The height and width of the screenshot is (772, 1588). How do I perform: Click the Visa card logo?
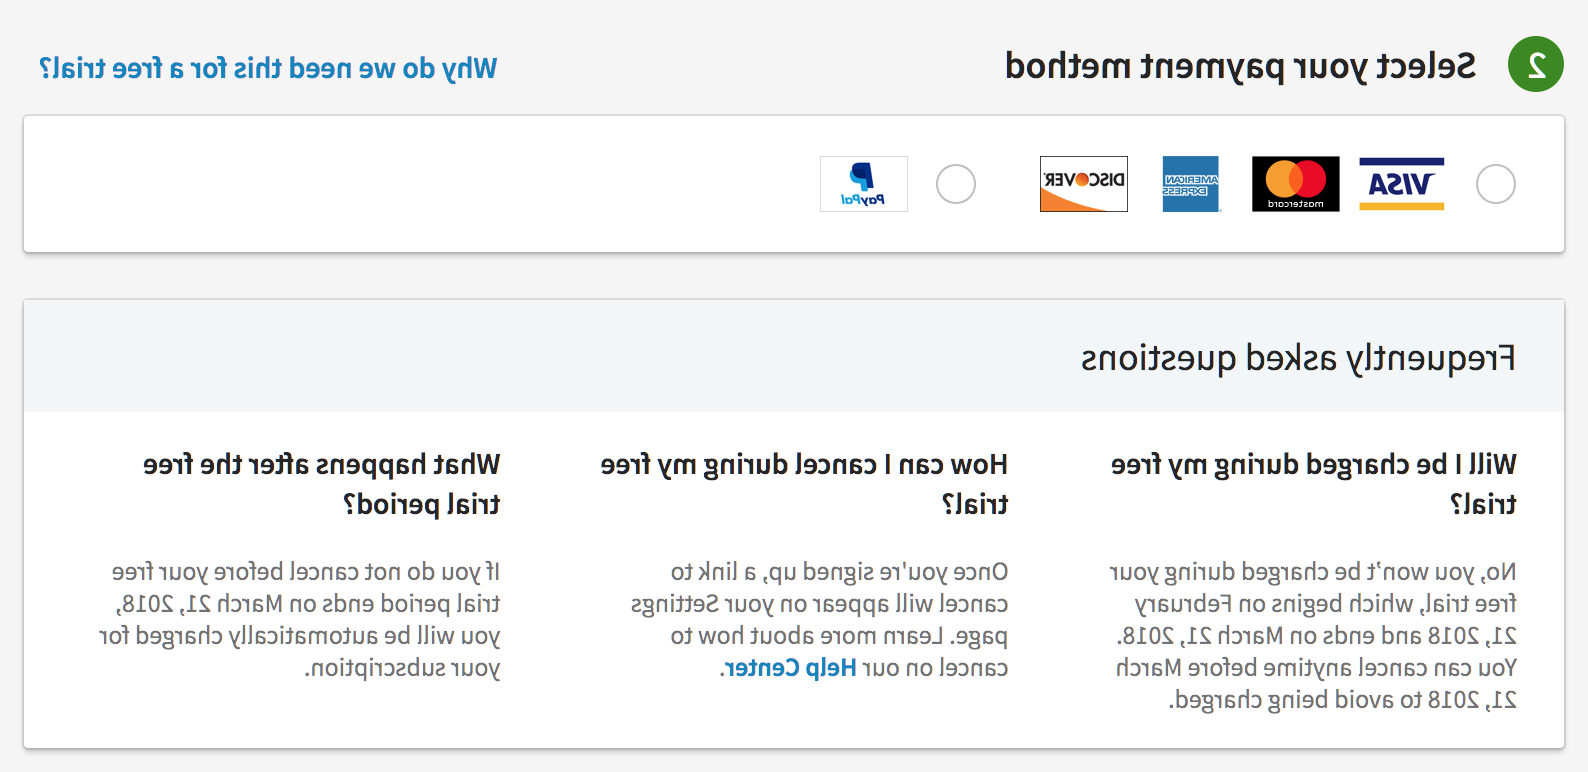[1401, 184]
